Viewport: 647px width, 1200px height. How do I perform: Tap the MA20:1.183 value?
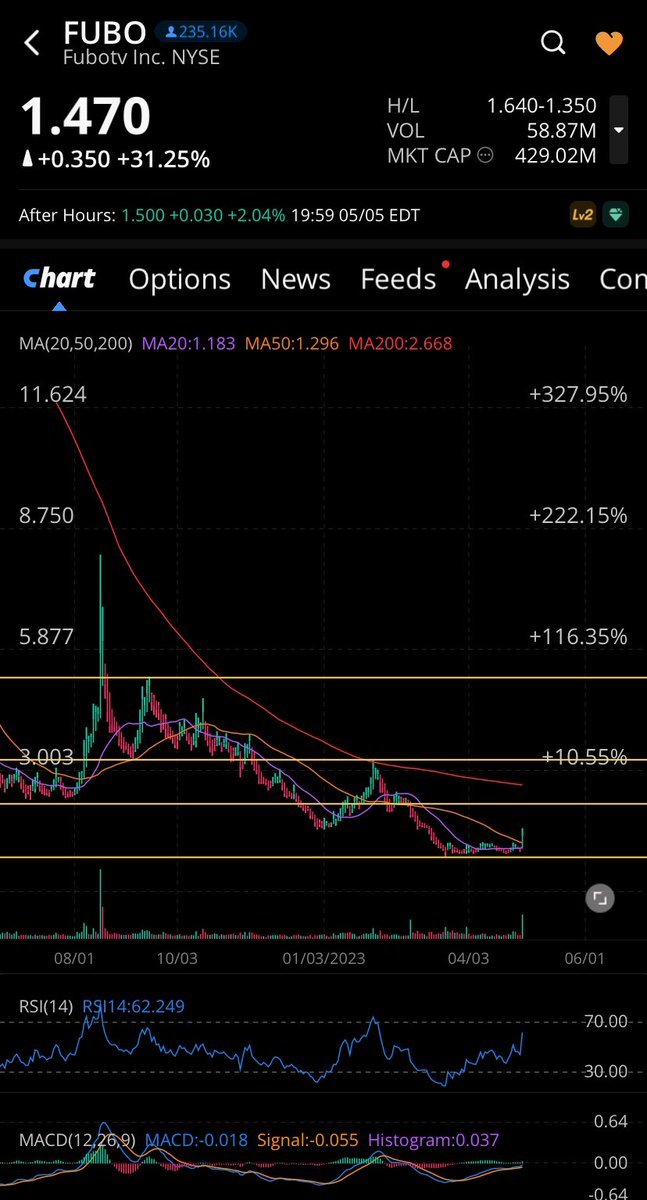click(x=189, y=343)
